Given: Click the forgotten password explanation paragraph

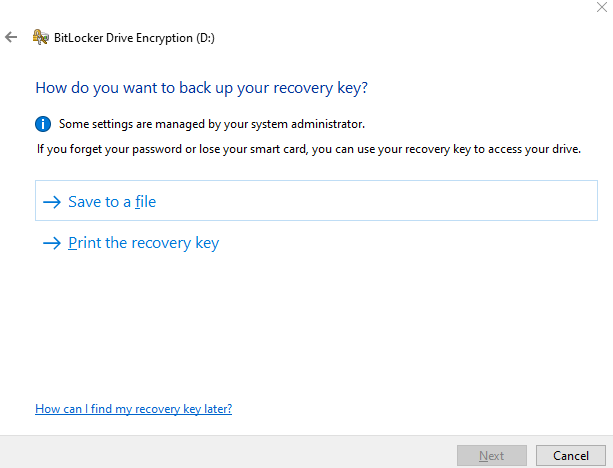Looking at the screenshot, I should (x=308, y=150).
